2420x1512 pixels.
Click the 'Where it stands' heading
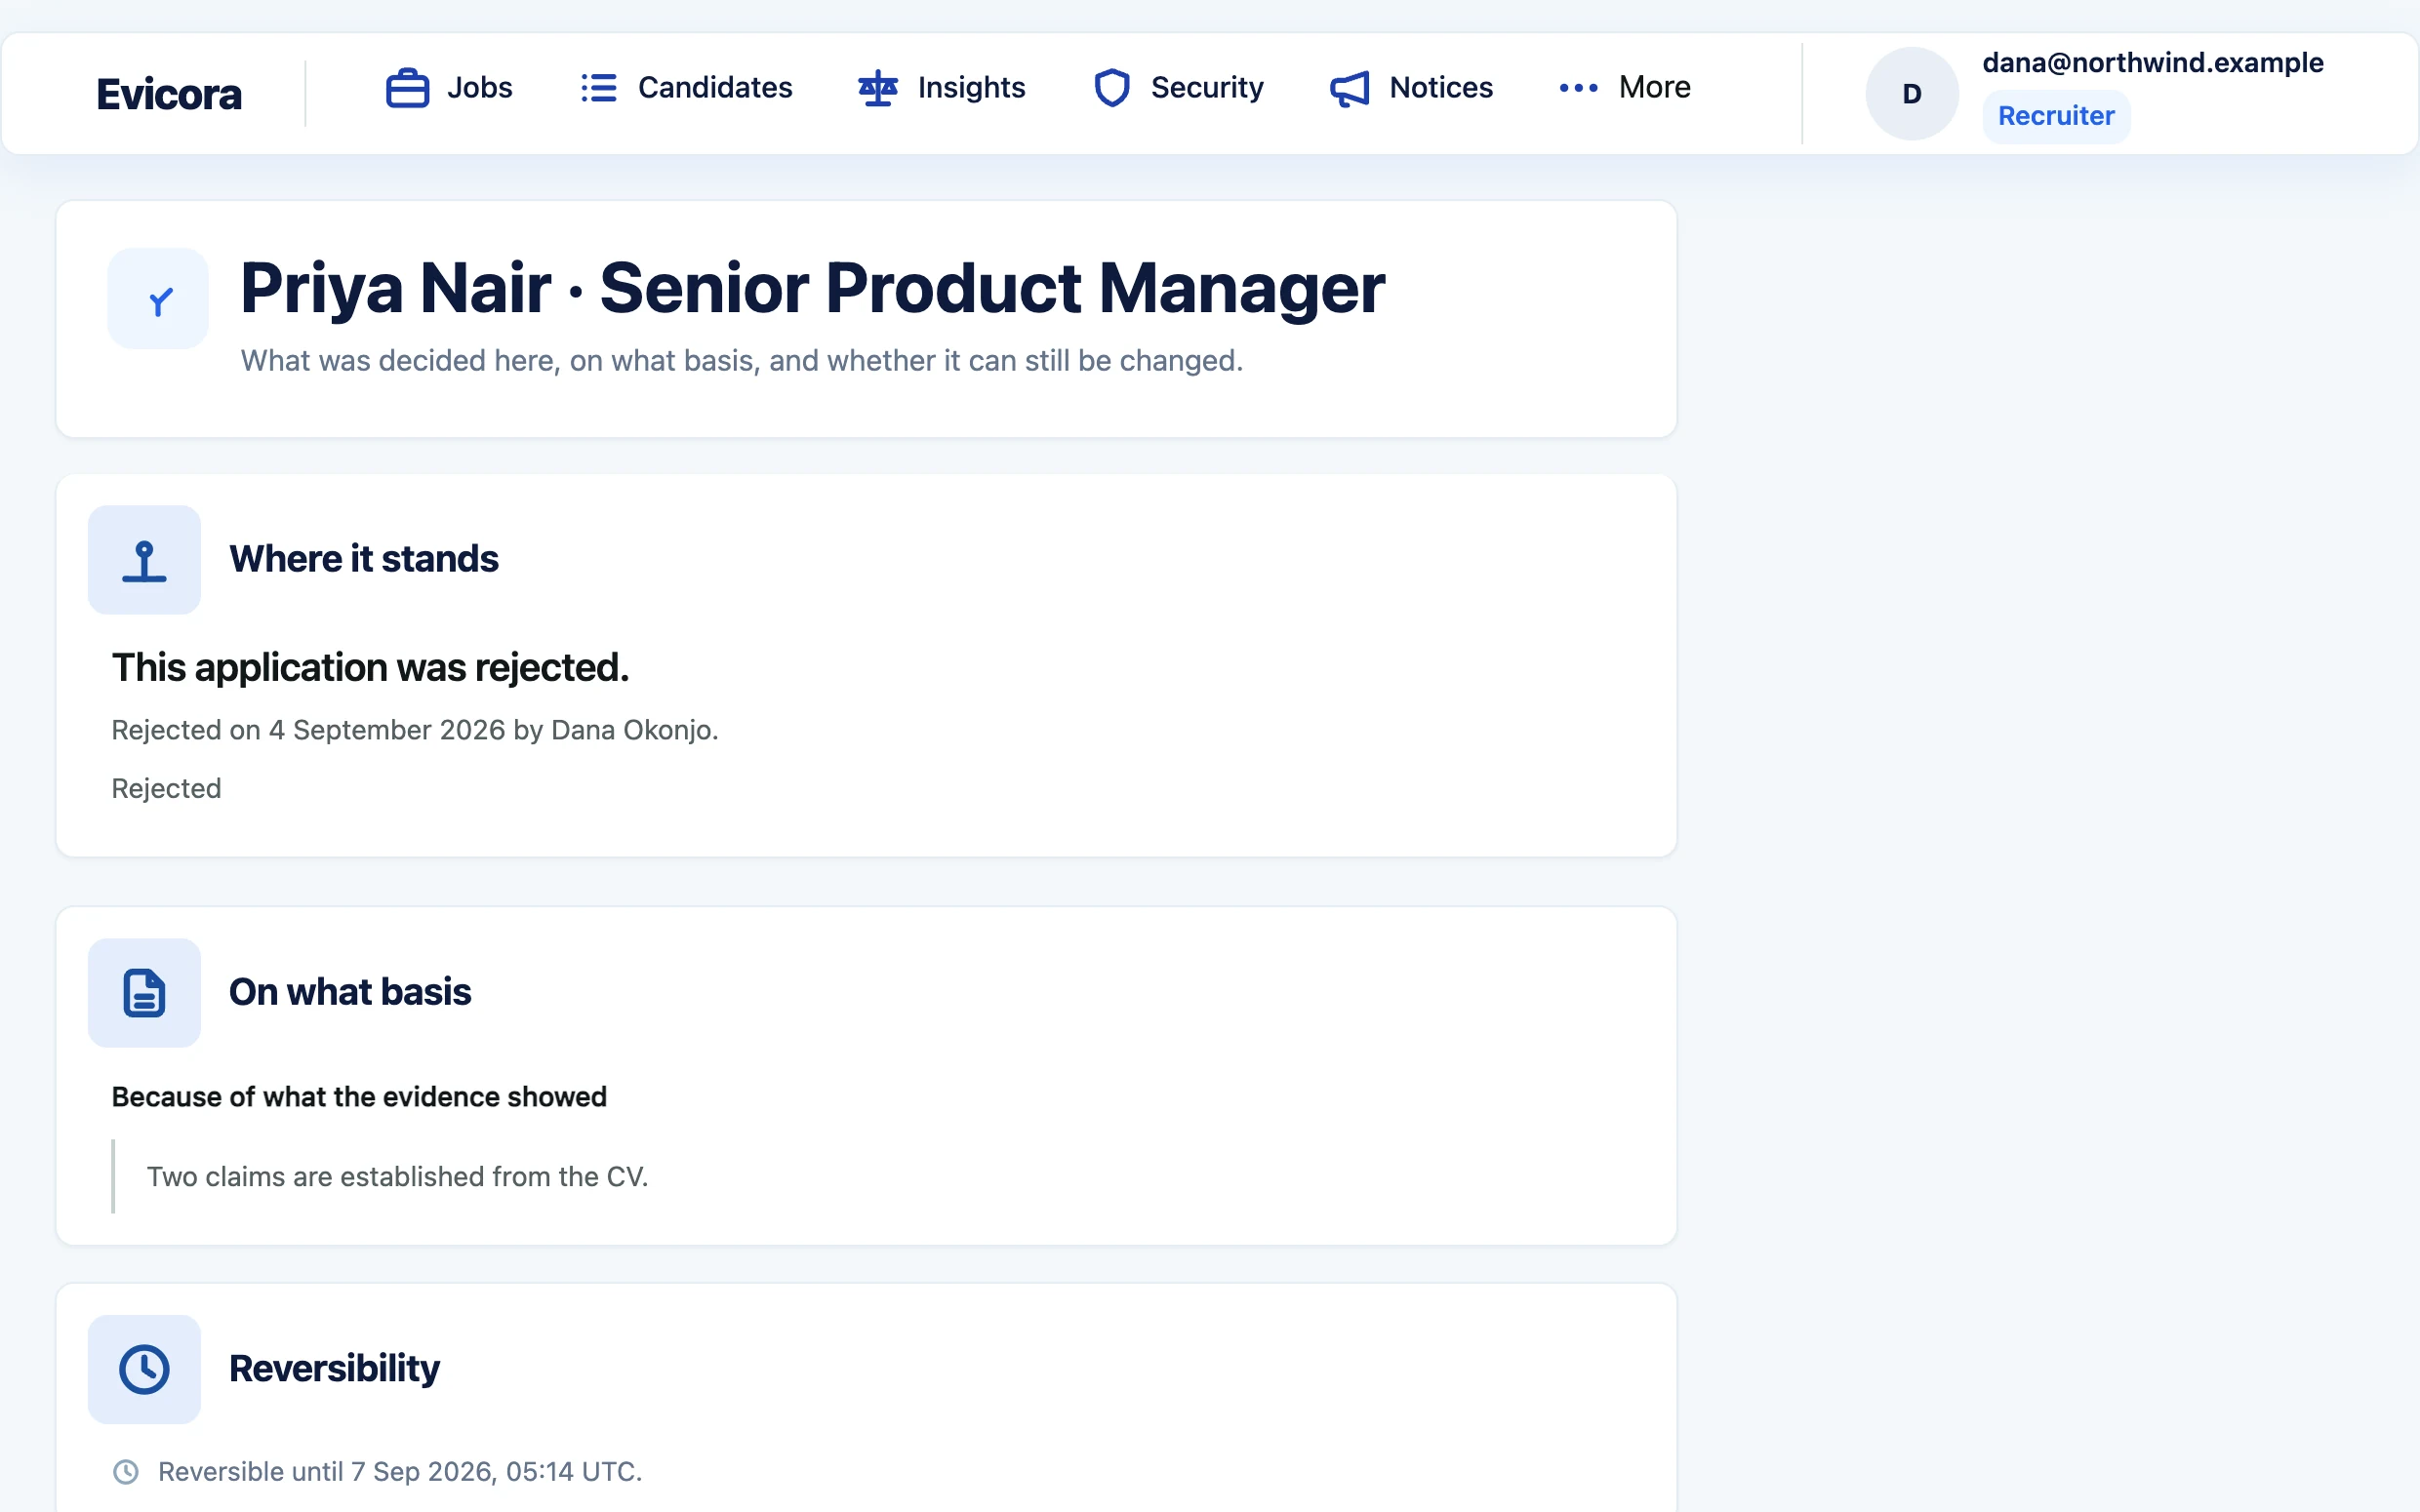coord(364,559)
